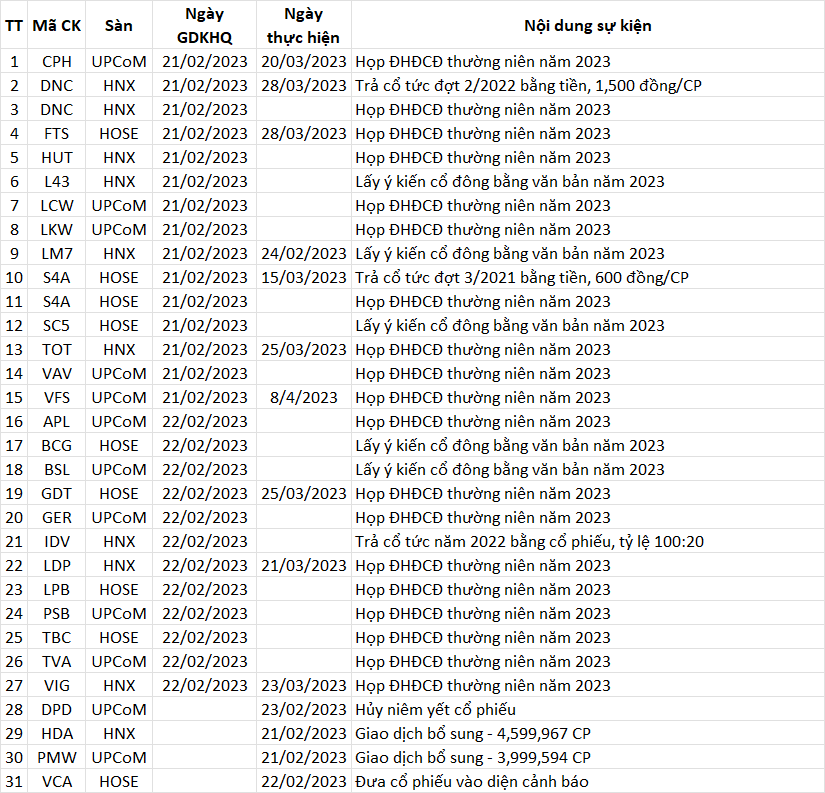The width and height of the screenshot is (825, 793).
Task: Select the 22/02/2023 date in APL row
Action: [x=204, y=421]
